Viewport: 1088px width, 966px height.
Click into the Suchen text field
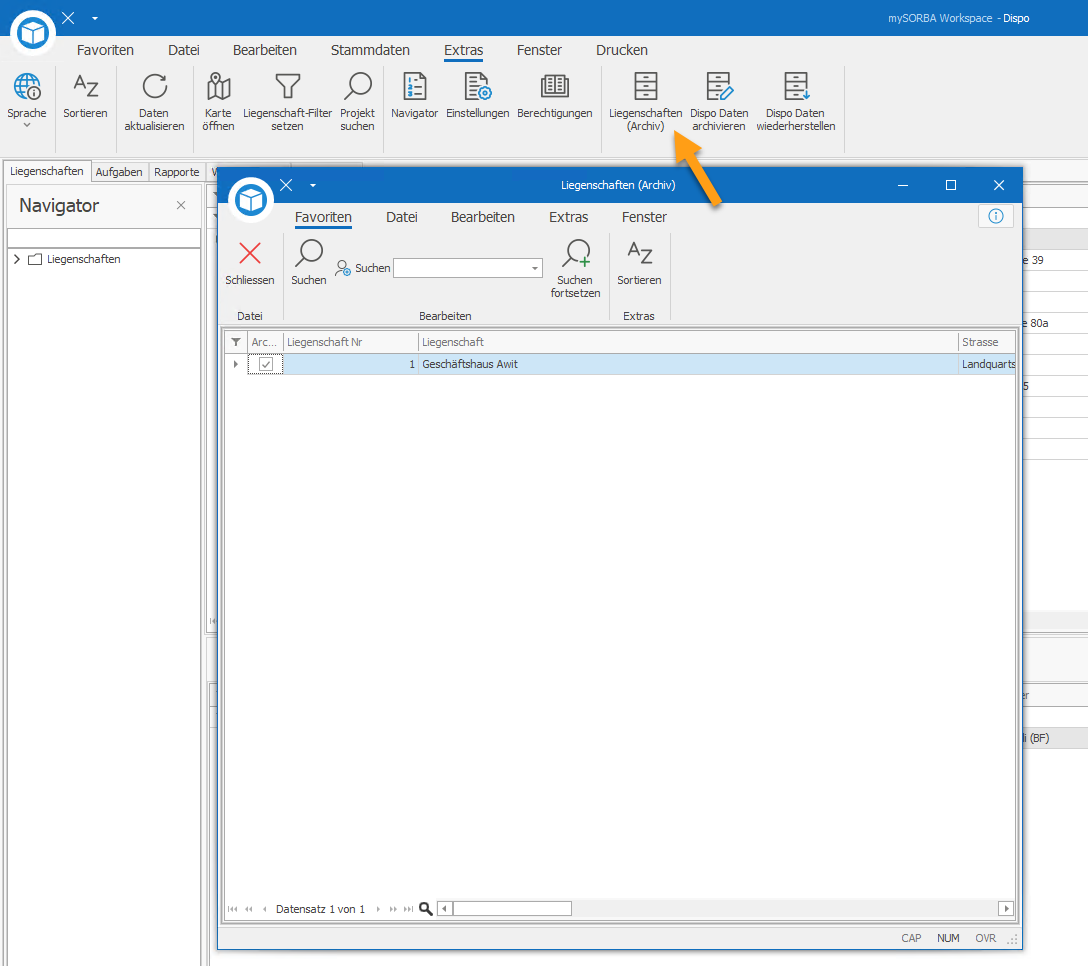461,268
